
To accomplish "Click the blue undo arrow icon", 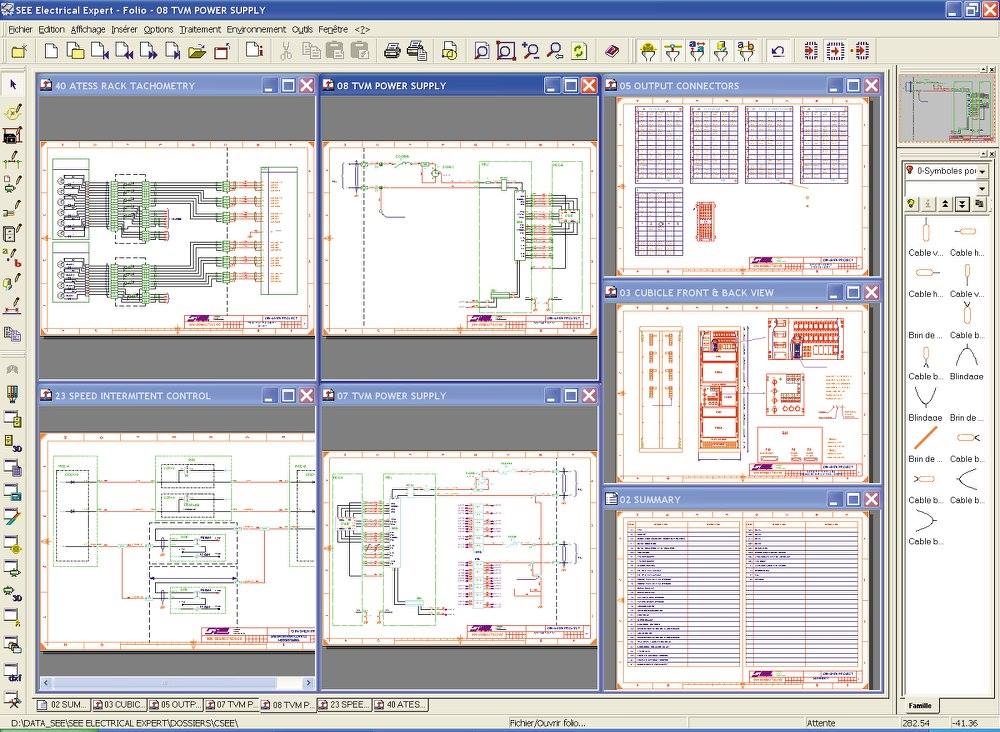I will pos(777,51).
